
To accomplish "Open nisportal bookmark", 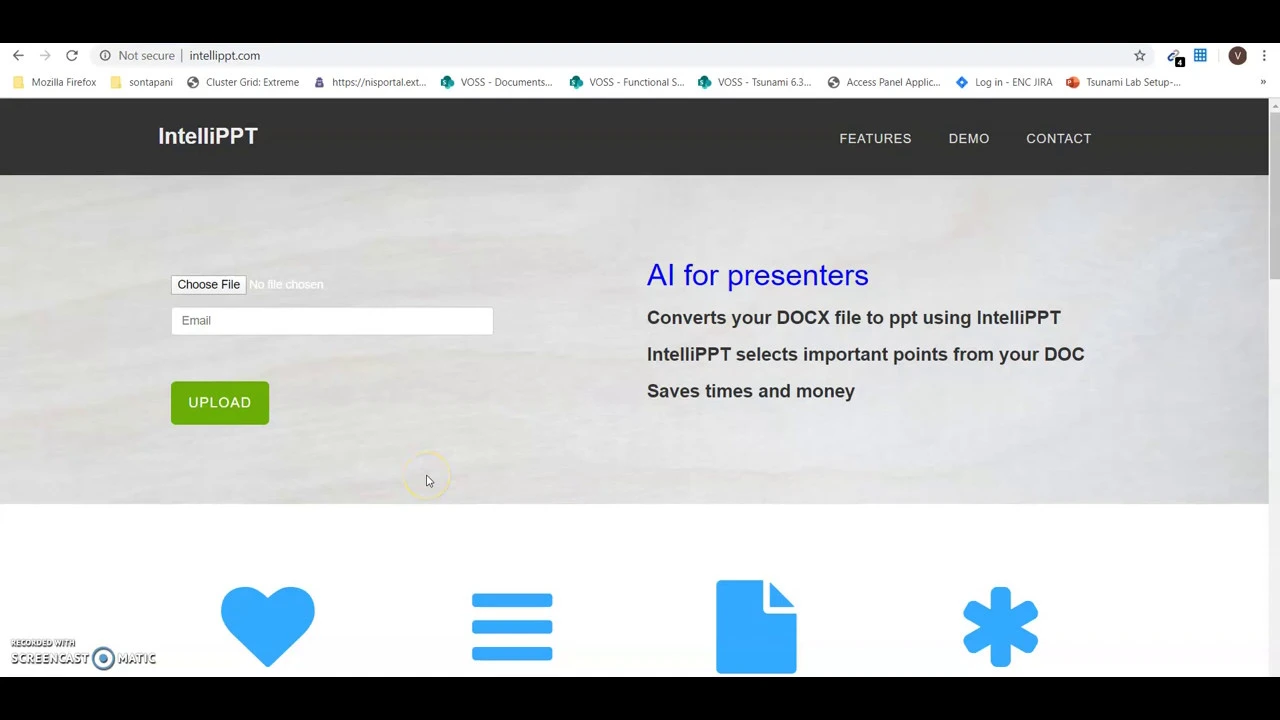I will tap(369, 82).
